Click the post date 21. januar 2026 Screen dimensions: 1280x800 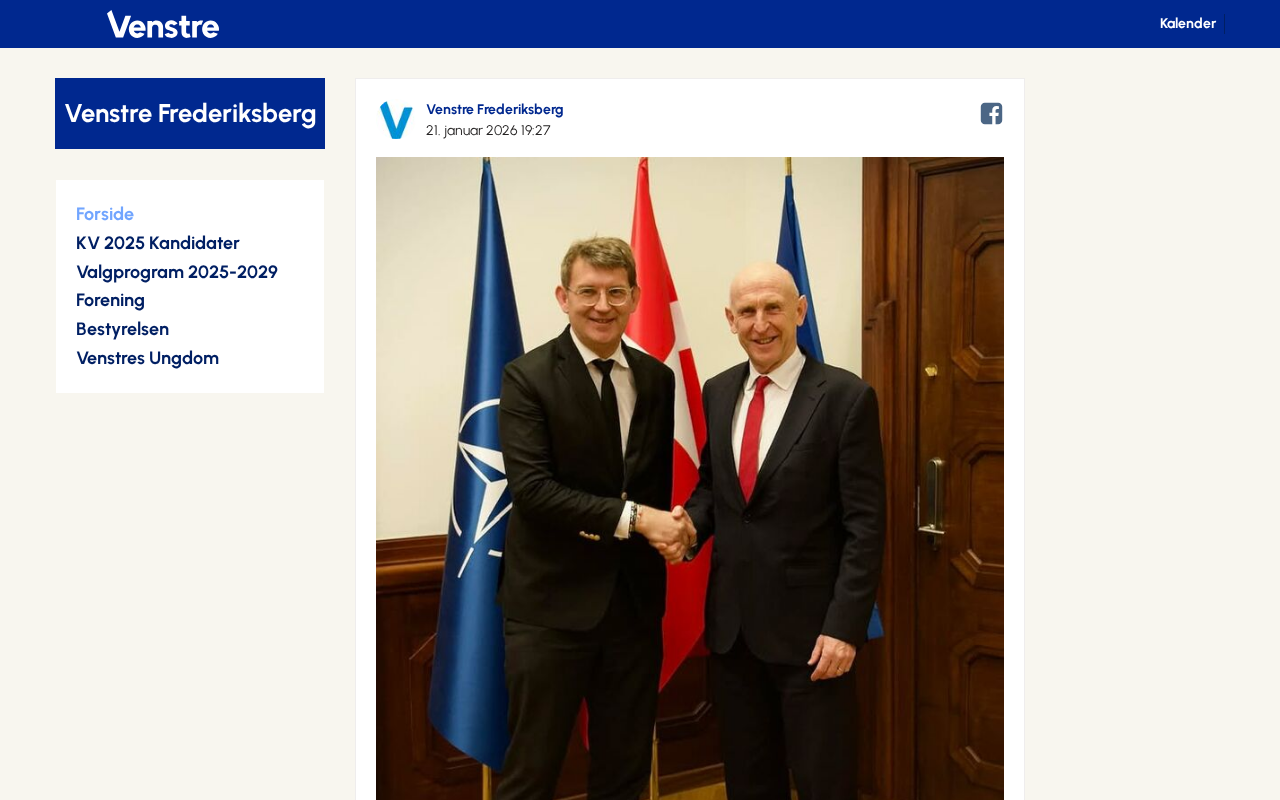488,131
